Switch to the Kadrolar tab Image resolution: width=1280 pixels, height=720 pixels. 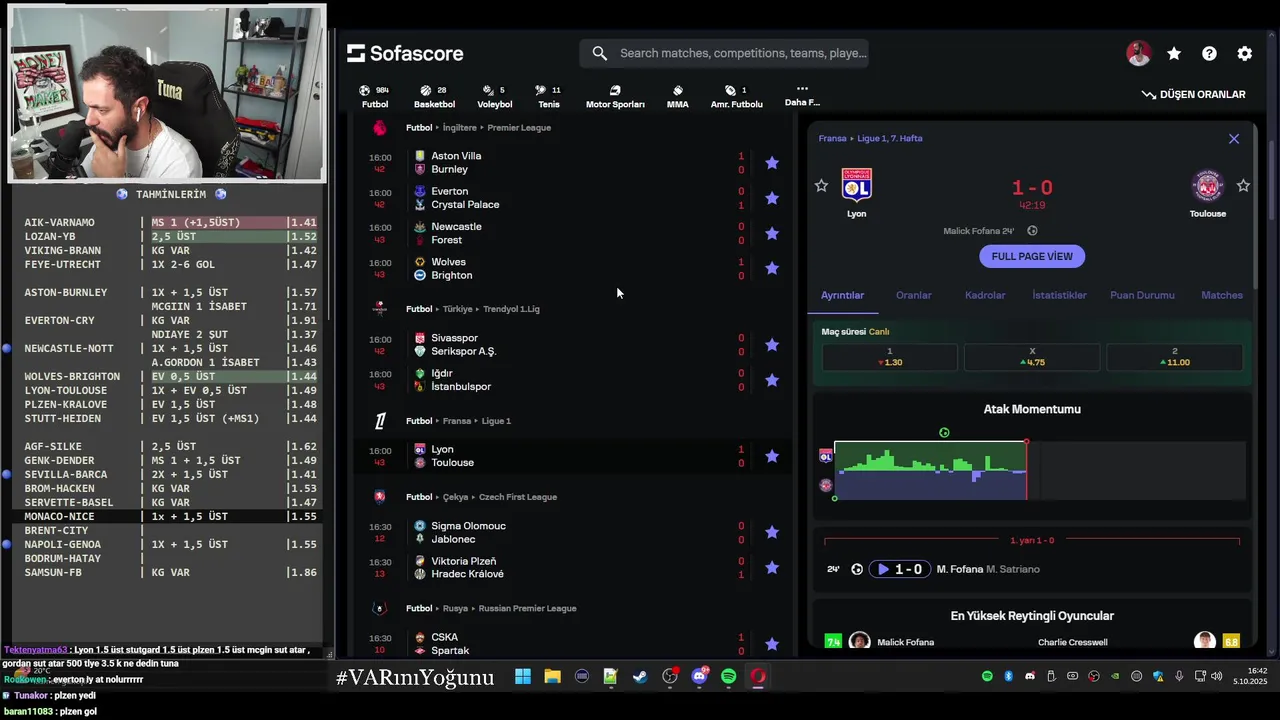(985, 295)
